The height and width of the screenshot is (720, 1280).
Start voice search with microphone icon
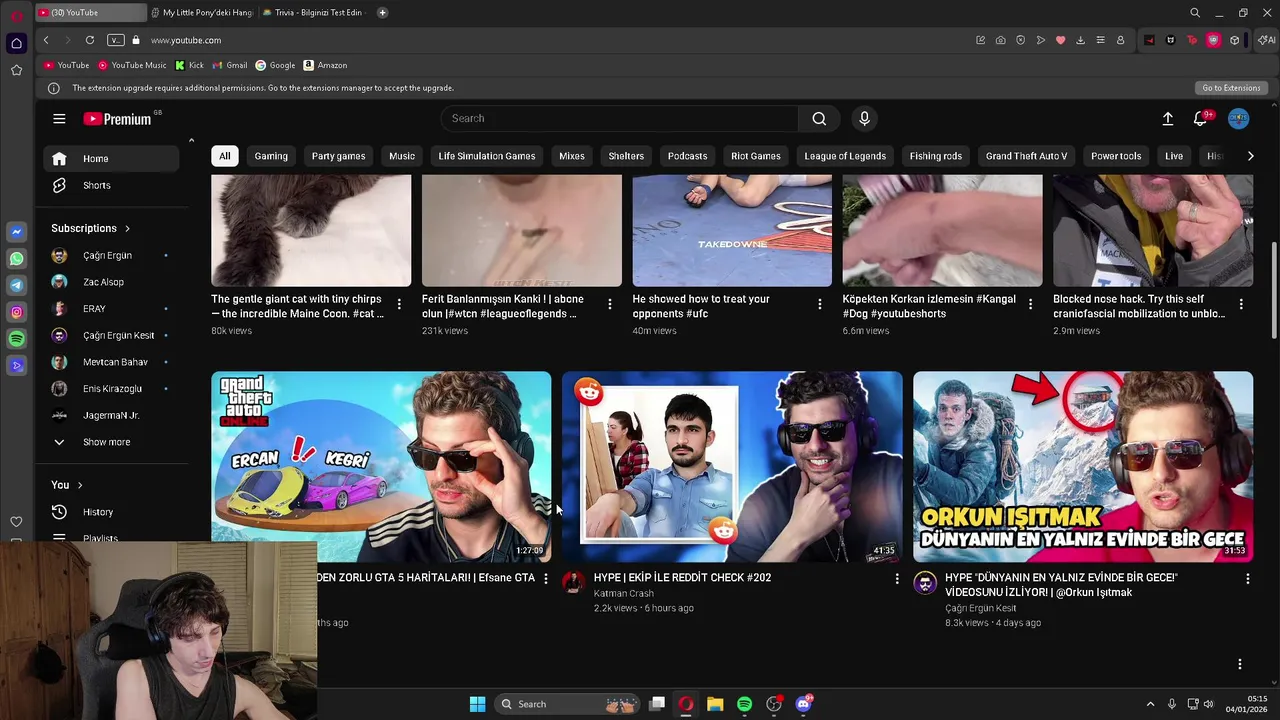pos(865,118)
